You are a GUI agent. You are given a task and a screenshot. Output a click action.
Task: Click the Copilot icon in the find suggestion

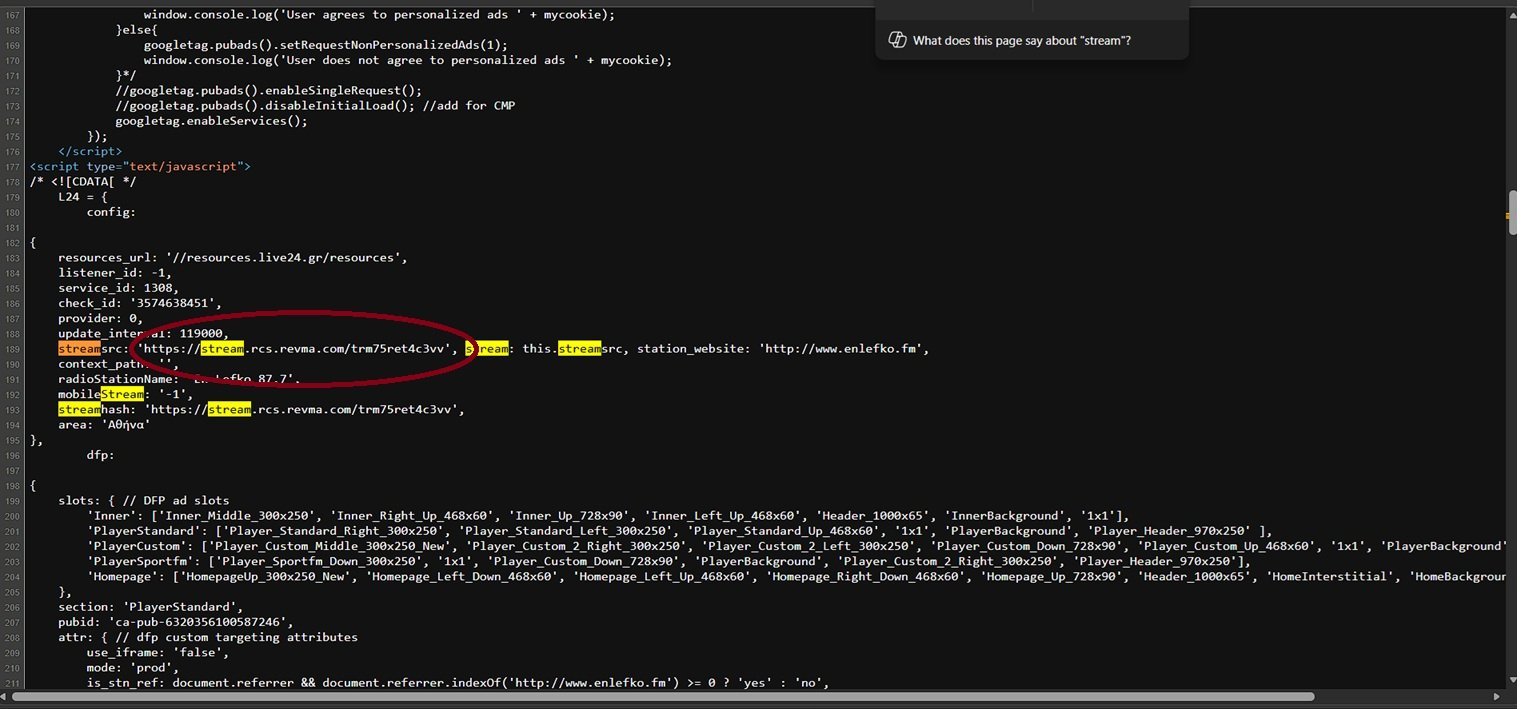(897, 40)
